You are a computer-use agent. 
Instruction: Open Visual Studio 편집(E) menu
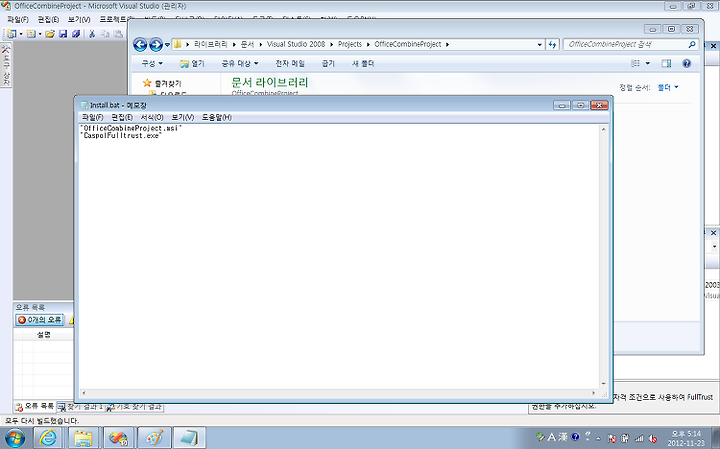[48, 19]
